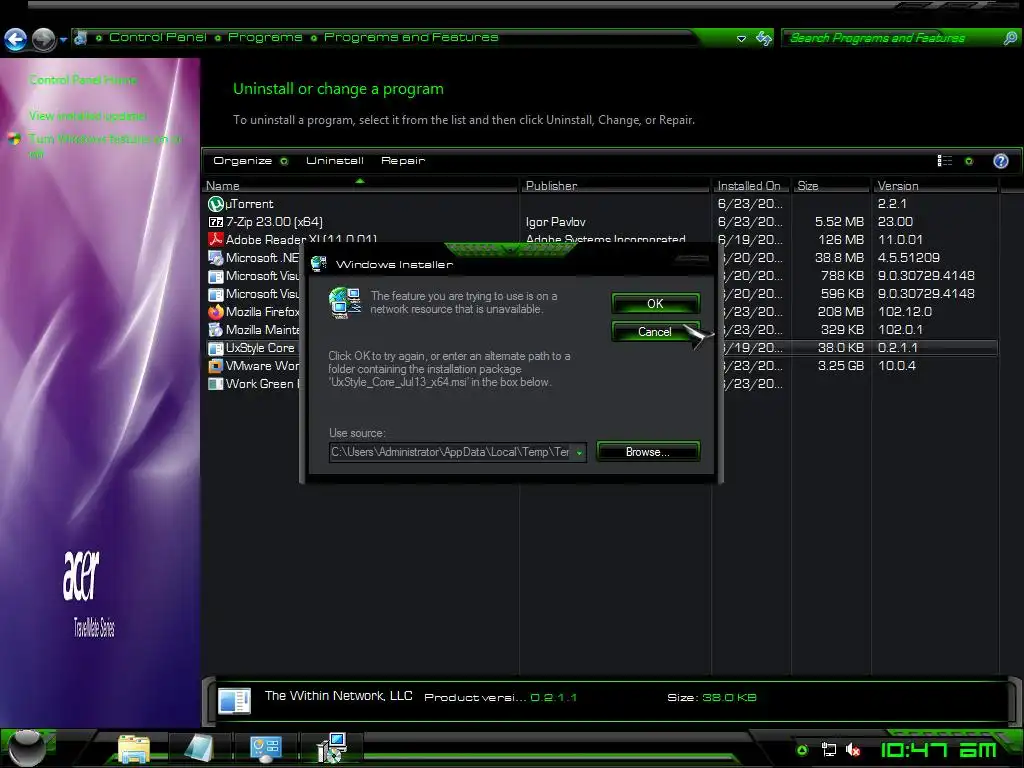Sort by Size column header
Screen dimensions: 1024x768
click(831, 185)
